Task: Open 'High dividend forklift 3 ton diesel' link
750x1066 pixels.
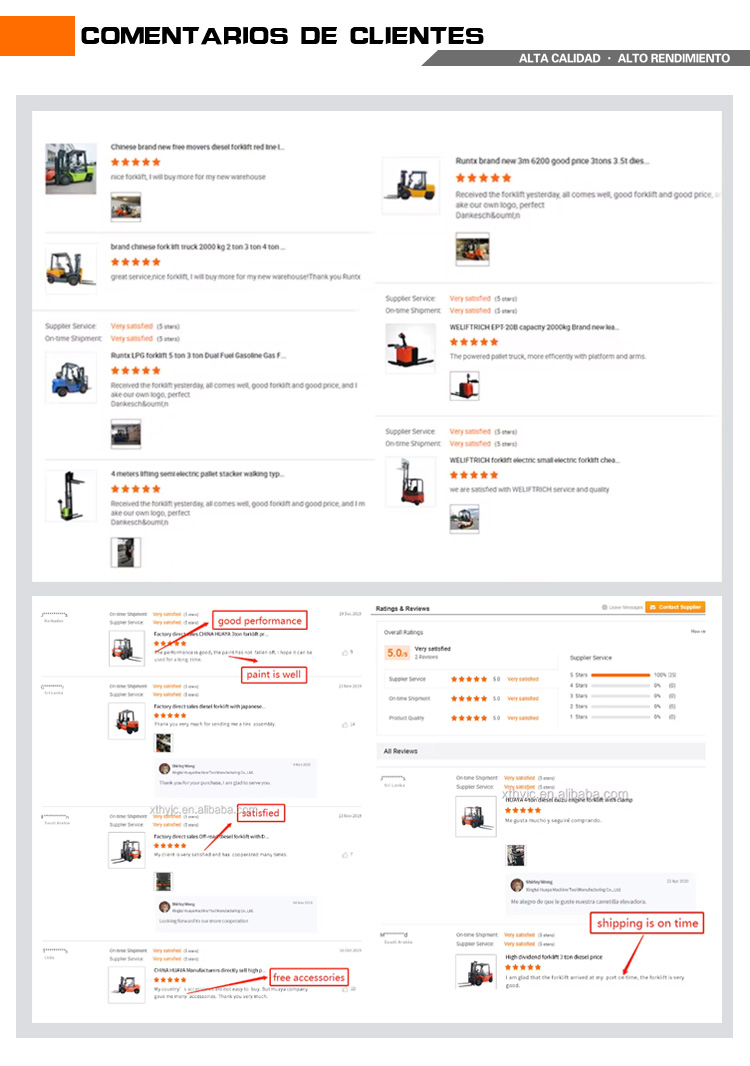Action: click(553, 957)
